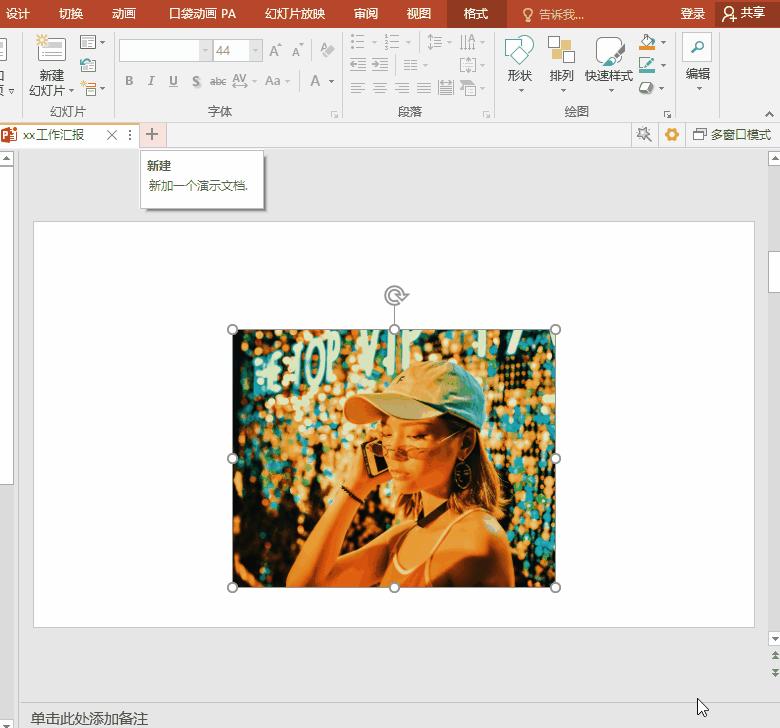This screenshot has width=780, height=728.
Task: Open the 口袋动画 PA ribbon tab
Action: (x=202, y=13)
